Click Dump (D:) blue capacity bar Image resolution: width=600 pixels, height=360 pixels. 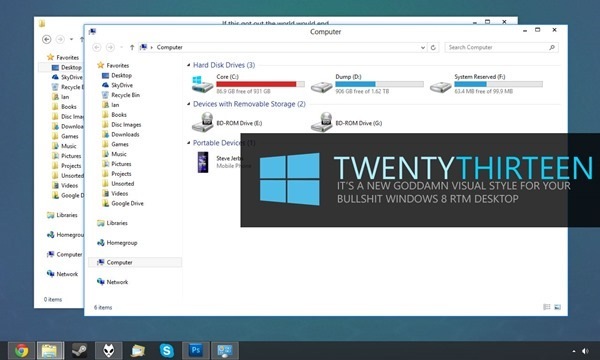[379, 84]
